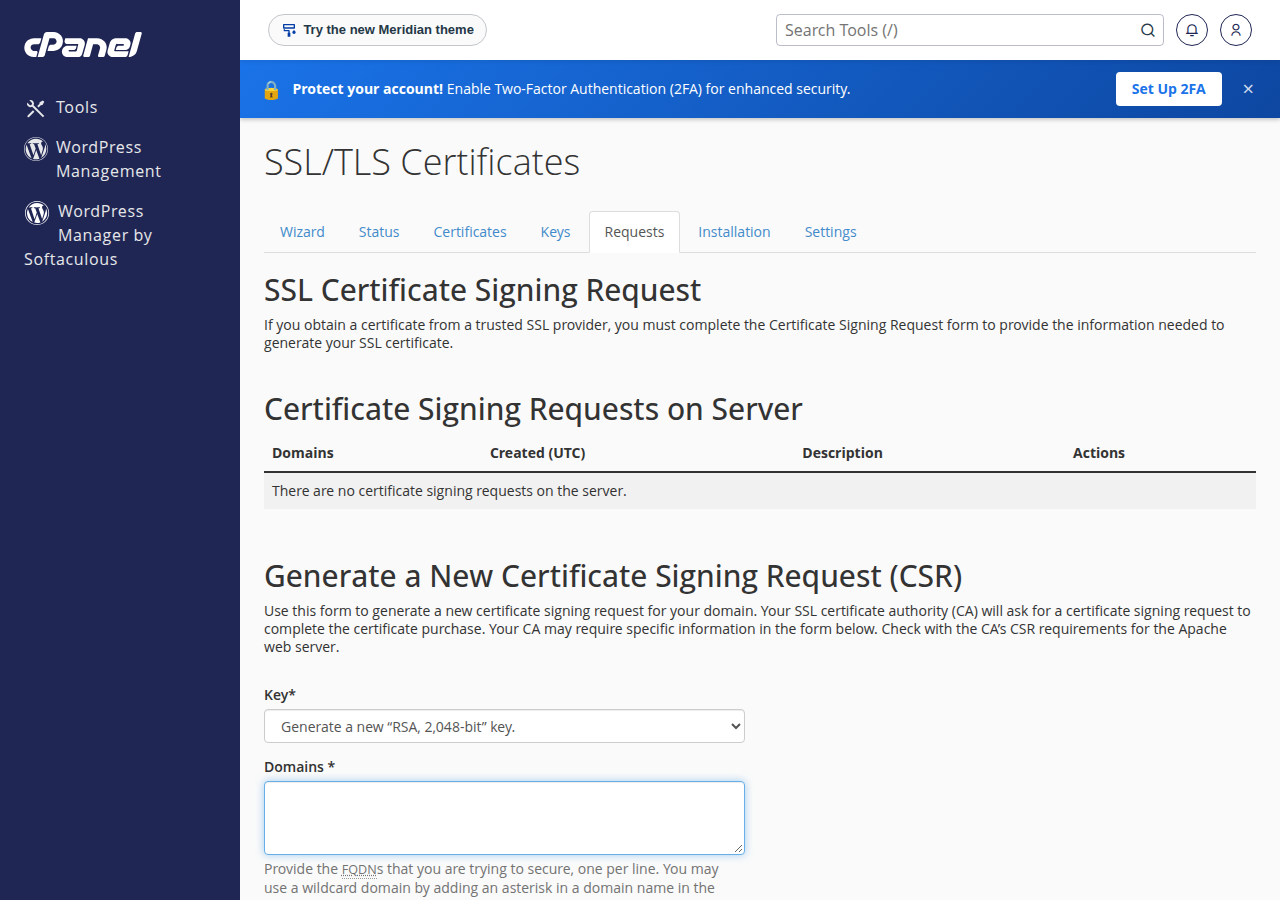Click the 'Domains *' field label
1280x900 pixels.
pyautogui.click(x=299, y=767)
